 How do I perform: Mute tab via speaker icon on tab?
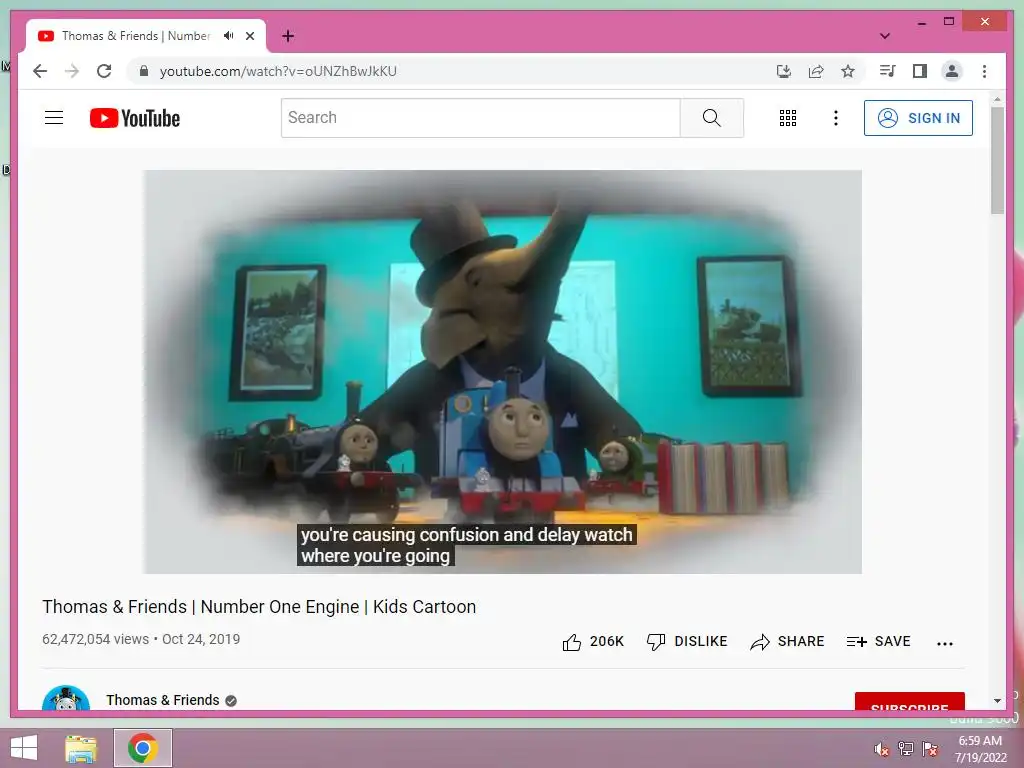[228, 36]
